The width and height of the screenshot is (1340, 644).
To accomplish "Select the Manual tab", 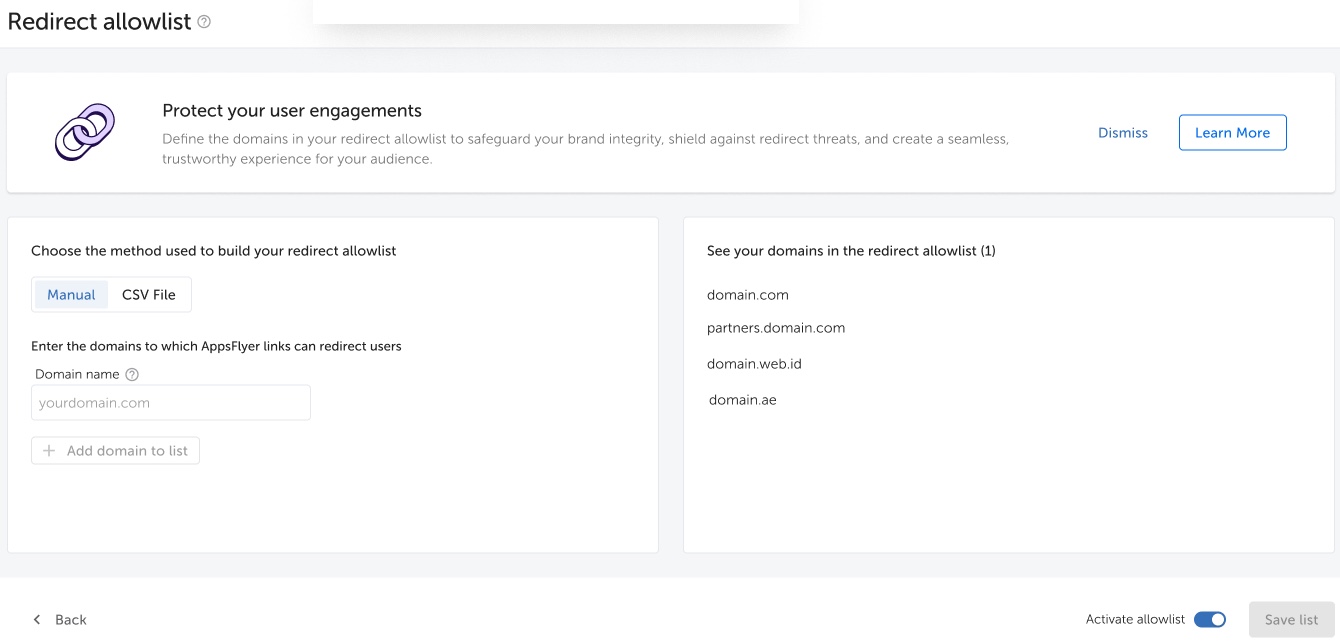I will (x=70, y=294).
